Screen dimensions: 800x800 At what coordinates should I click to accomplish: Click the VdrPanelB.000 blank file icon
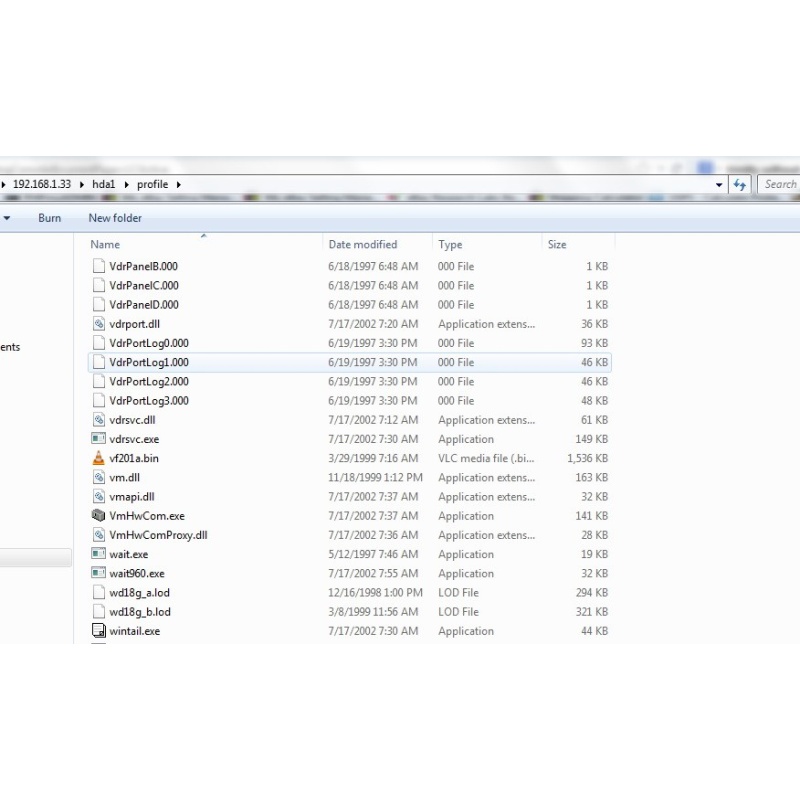point(98,267)
